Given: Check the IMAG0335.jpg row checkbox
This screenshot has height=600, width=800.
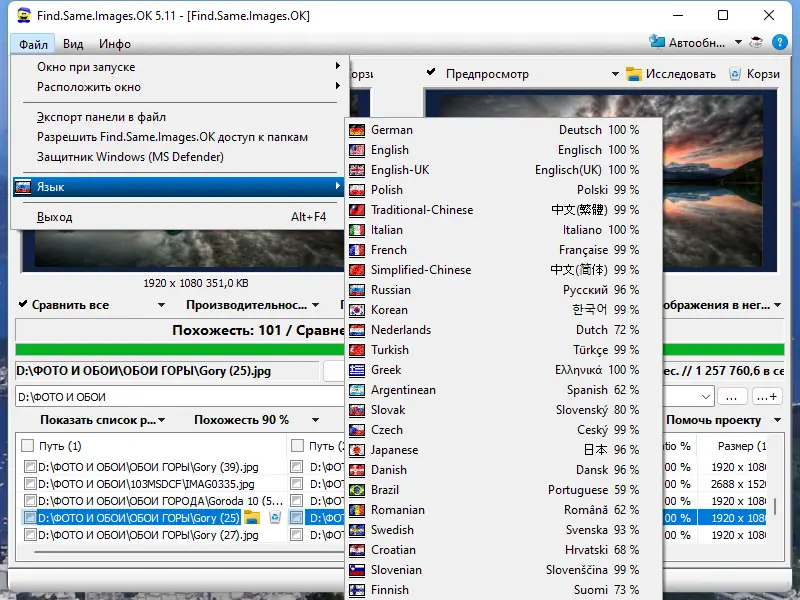Looking at the screenshot, I should click(x=30, y=483).
